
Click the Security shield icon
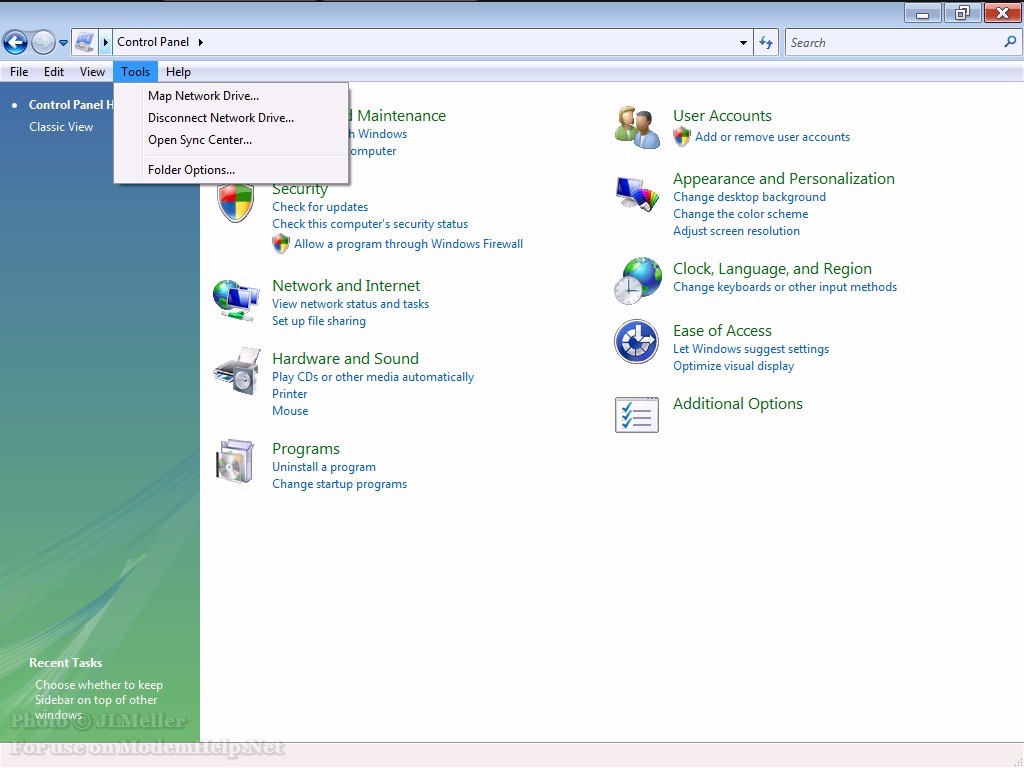(x=236, y=204)
